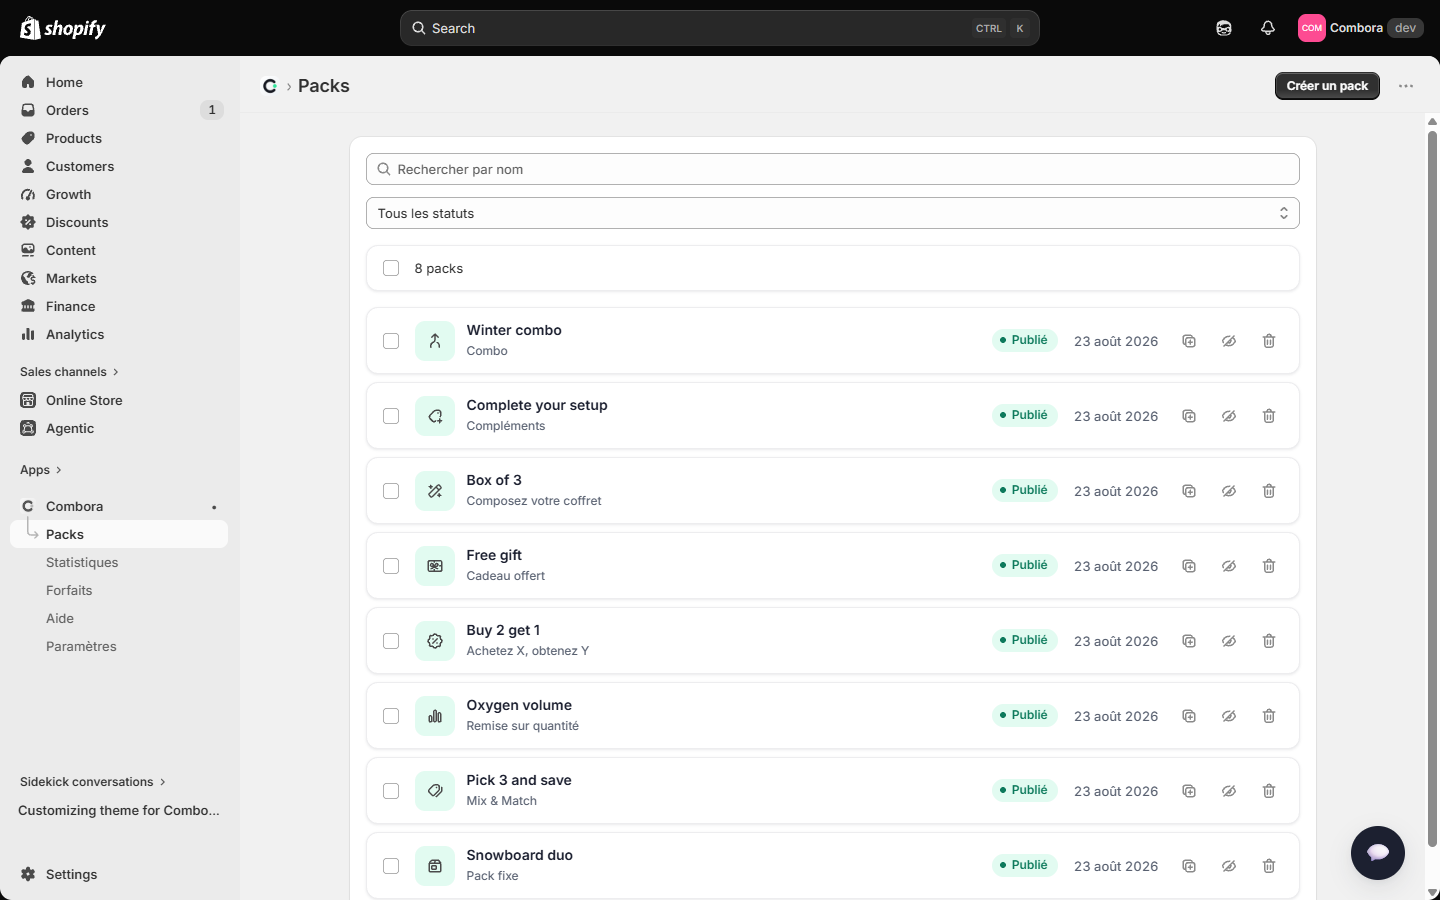Expand Sidekick conversations list
The width and height of the screenshot is (1440, 900).
(93, 782)
